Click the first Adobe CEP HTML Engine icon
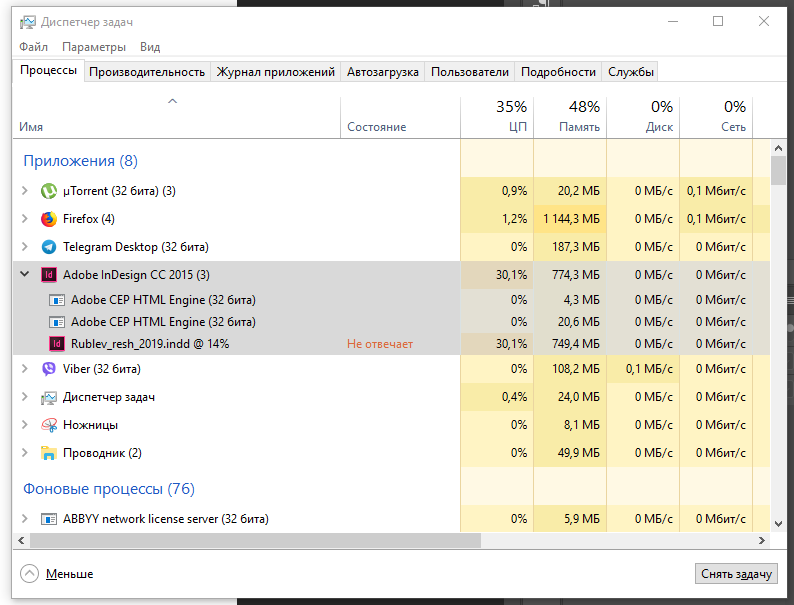The height and width of the screenshot is (605, 794). [57, 300]
